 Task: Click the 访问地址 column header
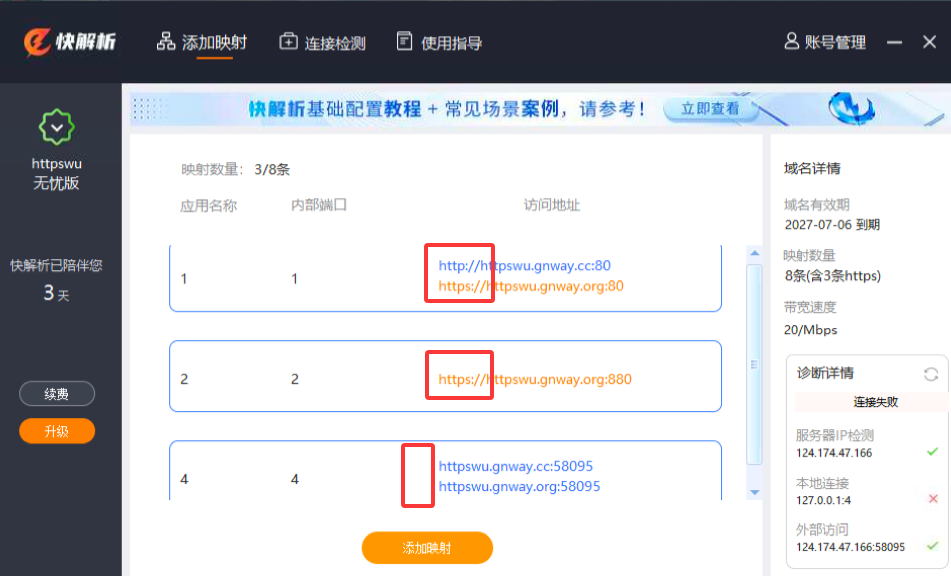click(x=552, y=205)
